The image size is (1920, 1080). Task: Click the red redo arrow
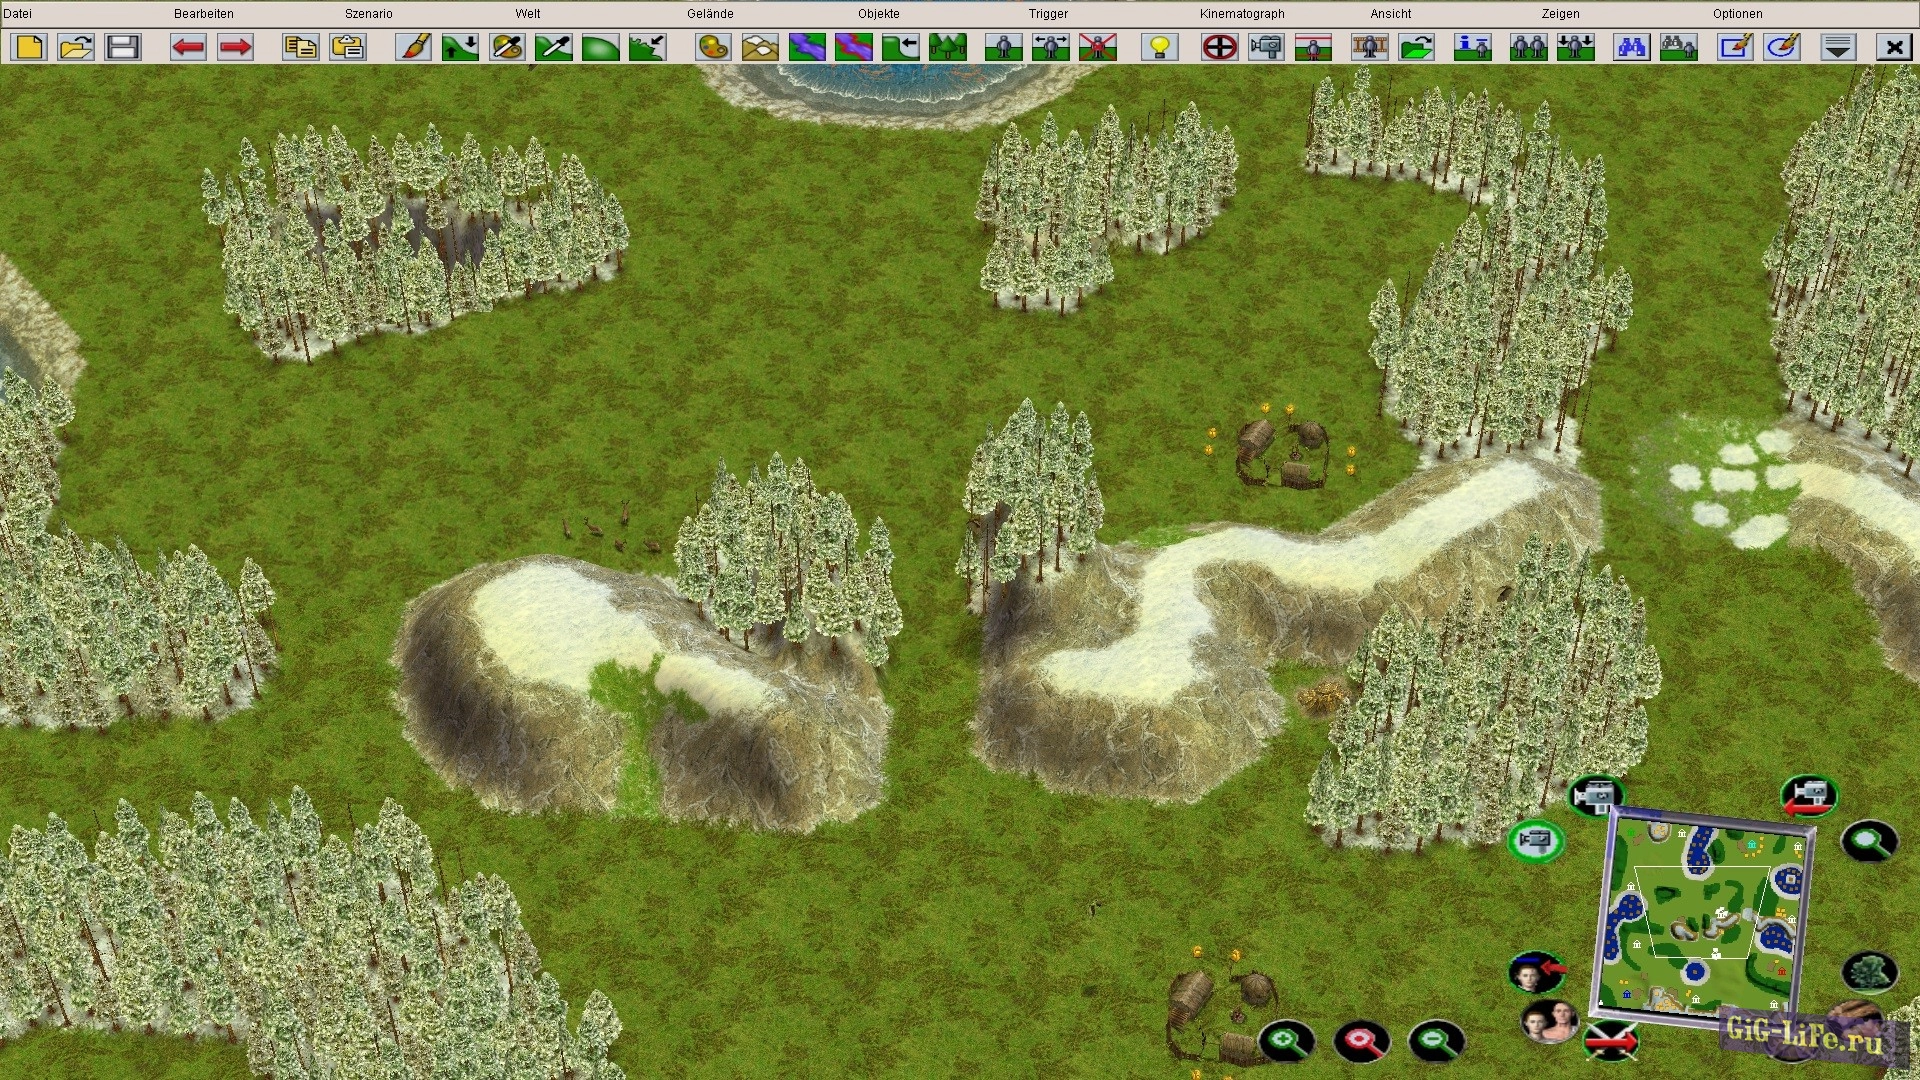pyautogui.click(x=235, y=47)
